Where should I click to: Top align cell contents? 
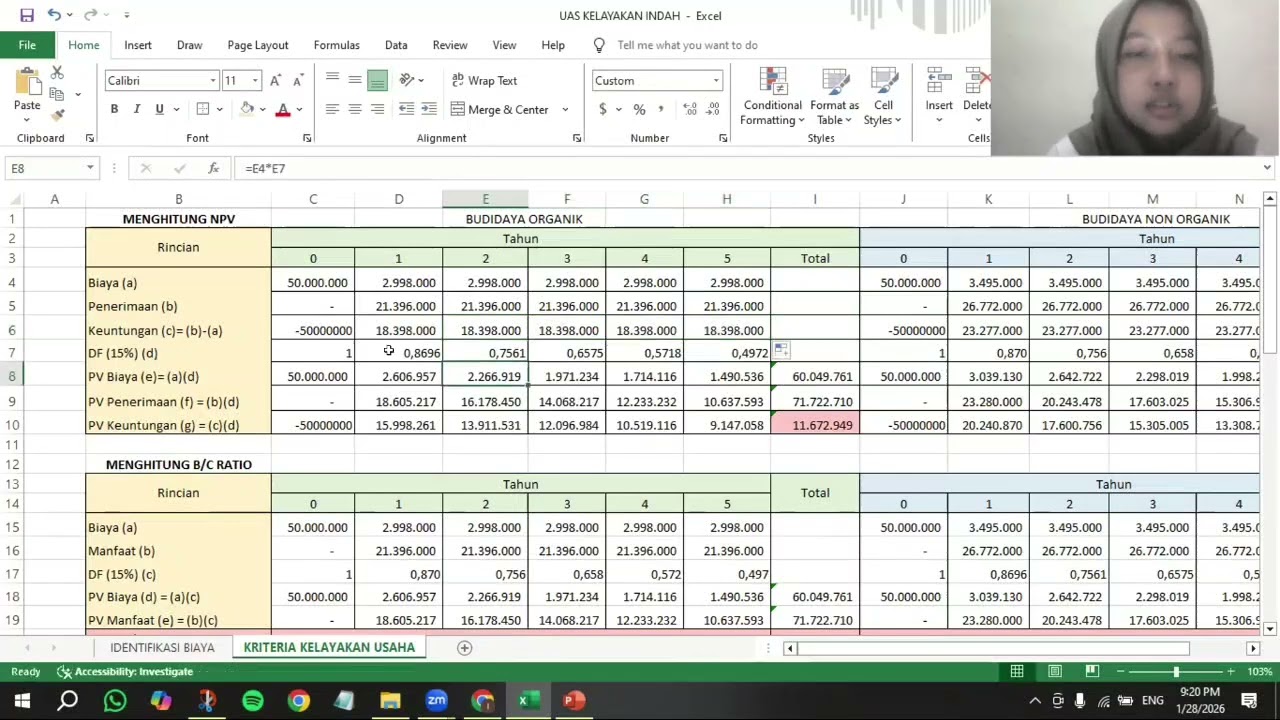click(x=332, y=80)
